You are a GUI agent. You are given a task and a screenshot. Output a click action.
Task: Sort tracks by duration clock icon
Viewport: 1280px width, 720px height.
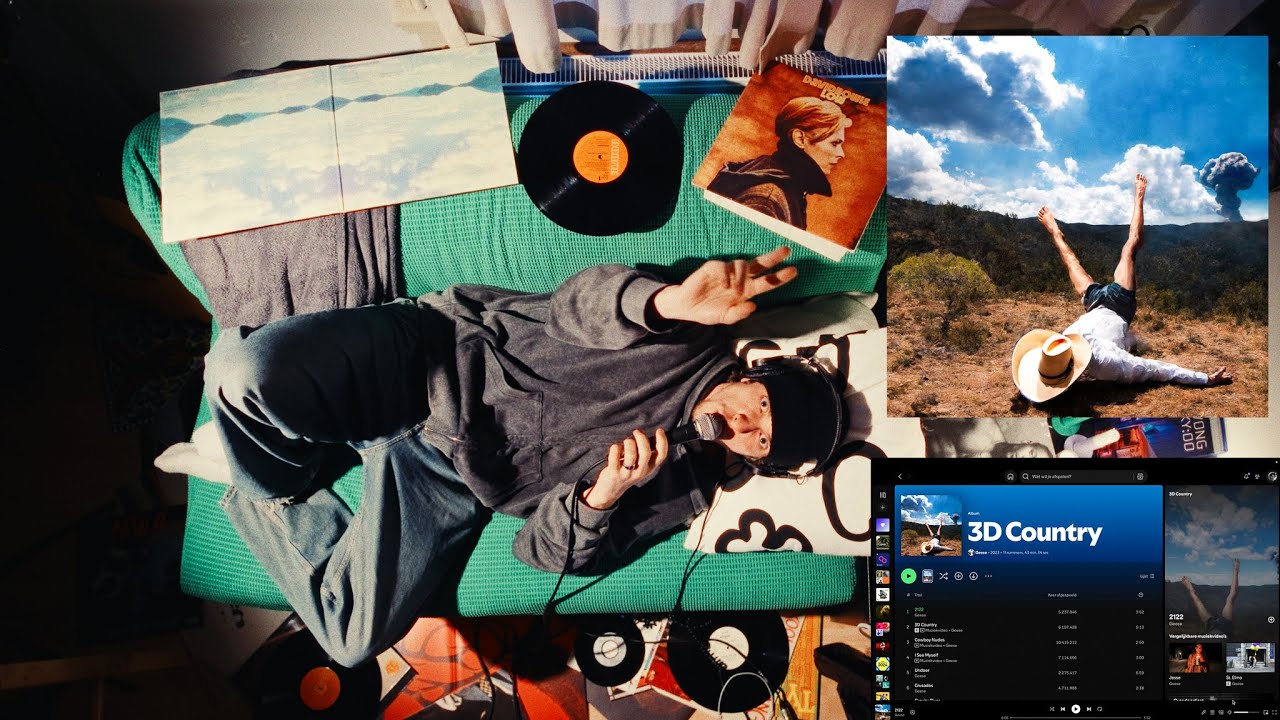(1141, 595)
